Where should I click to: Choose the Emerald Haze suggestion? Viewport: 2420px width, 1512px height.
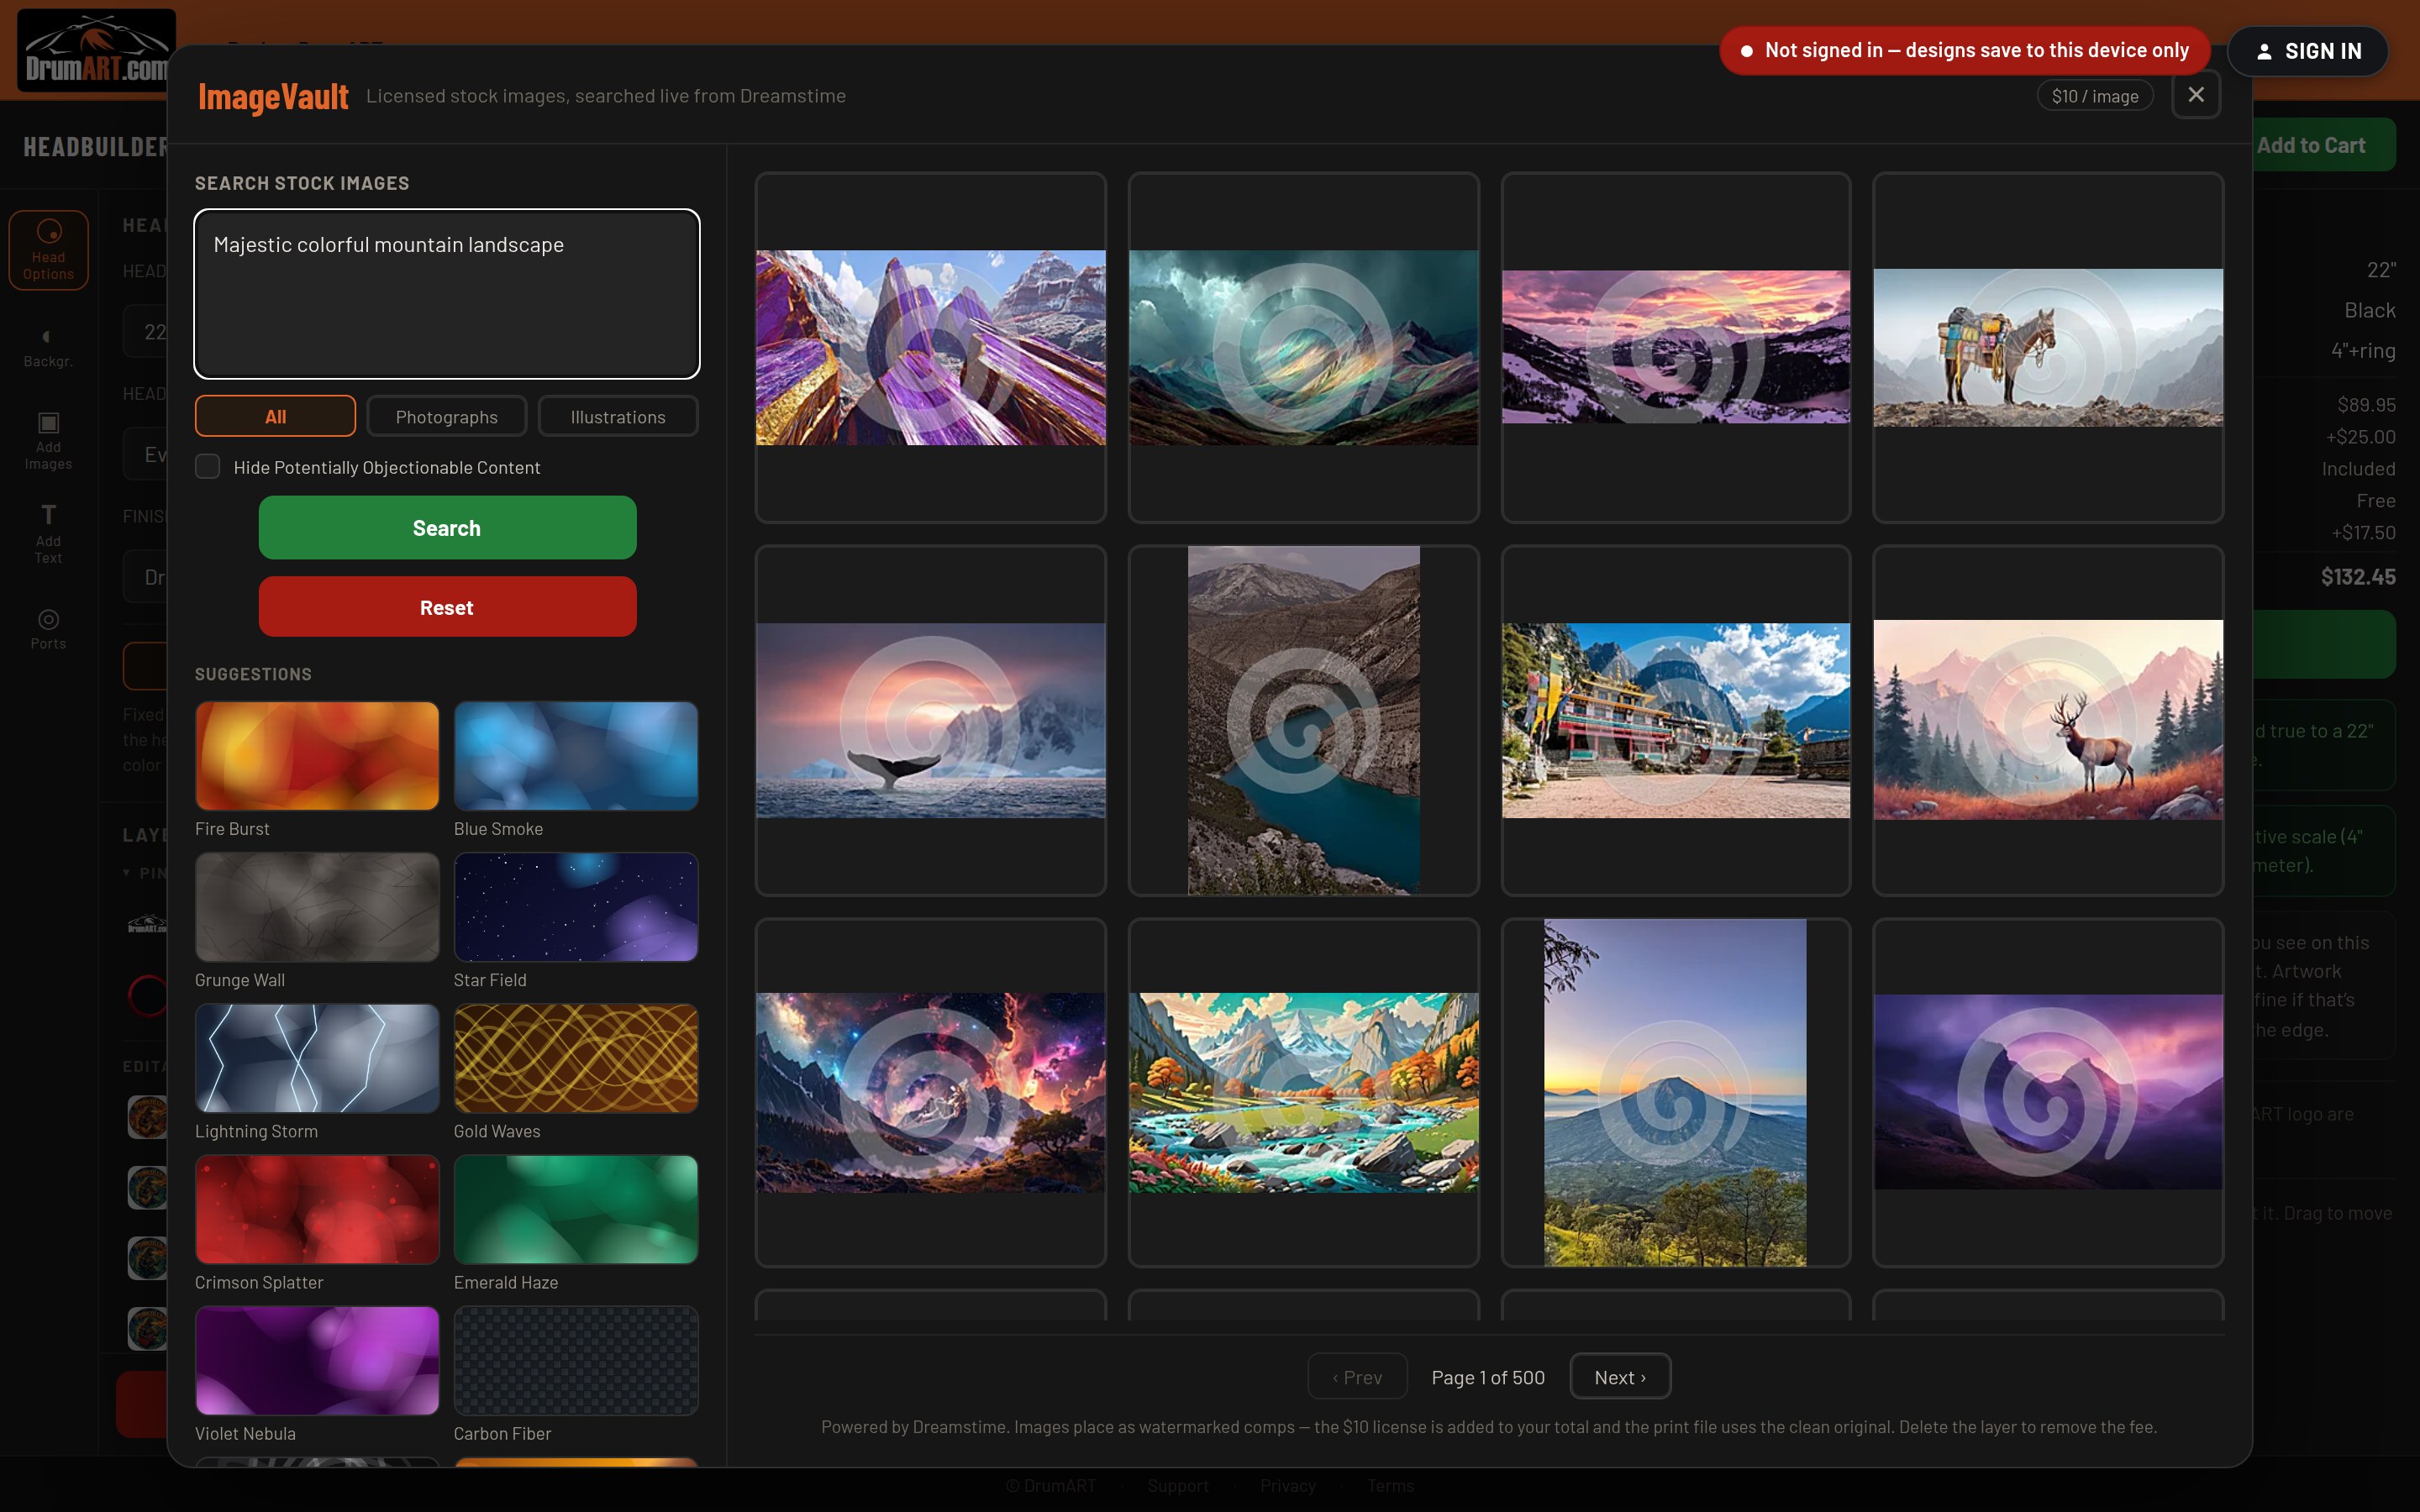tap(576, 1209)
